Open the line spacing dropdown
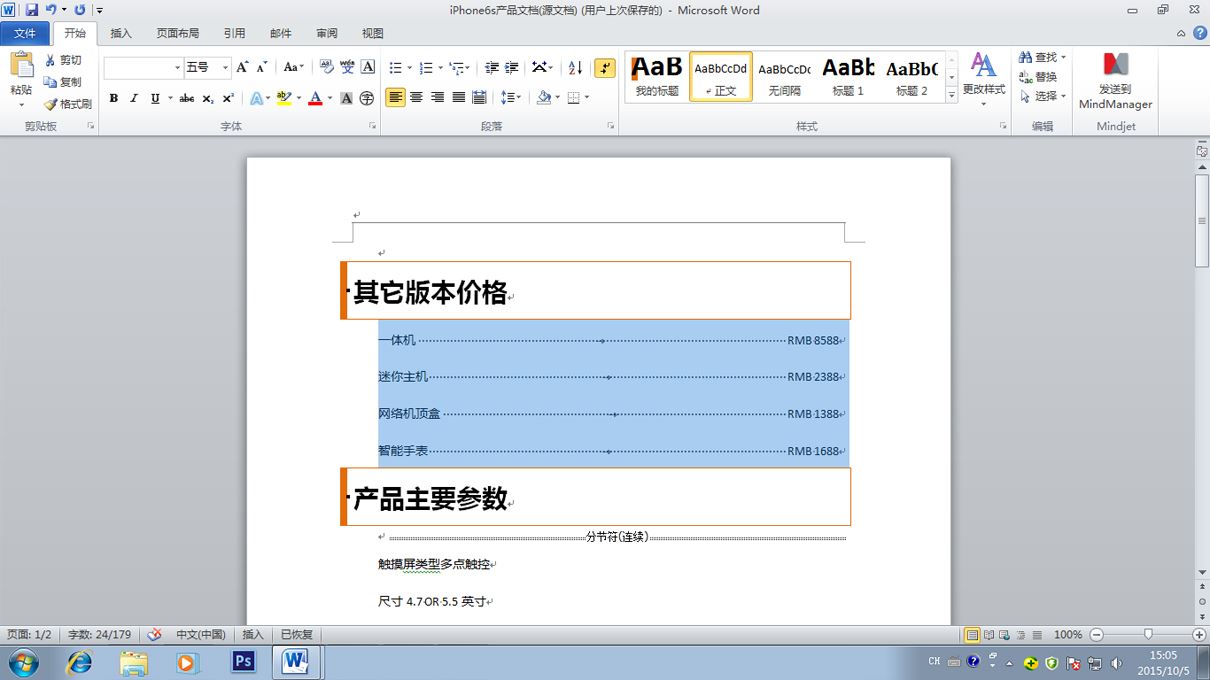This screenshot has height=680, width=1210. [x=511, y=97]
